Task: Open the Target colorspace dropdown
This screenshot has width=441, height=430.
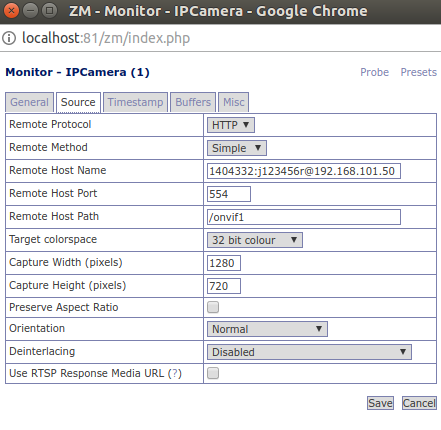Action: click(x=255, y=240)
